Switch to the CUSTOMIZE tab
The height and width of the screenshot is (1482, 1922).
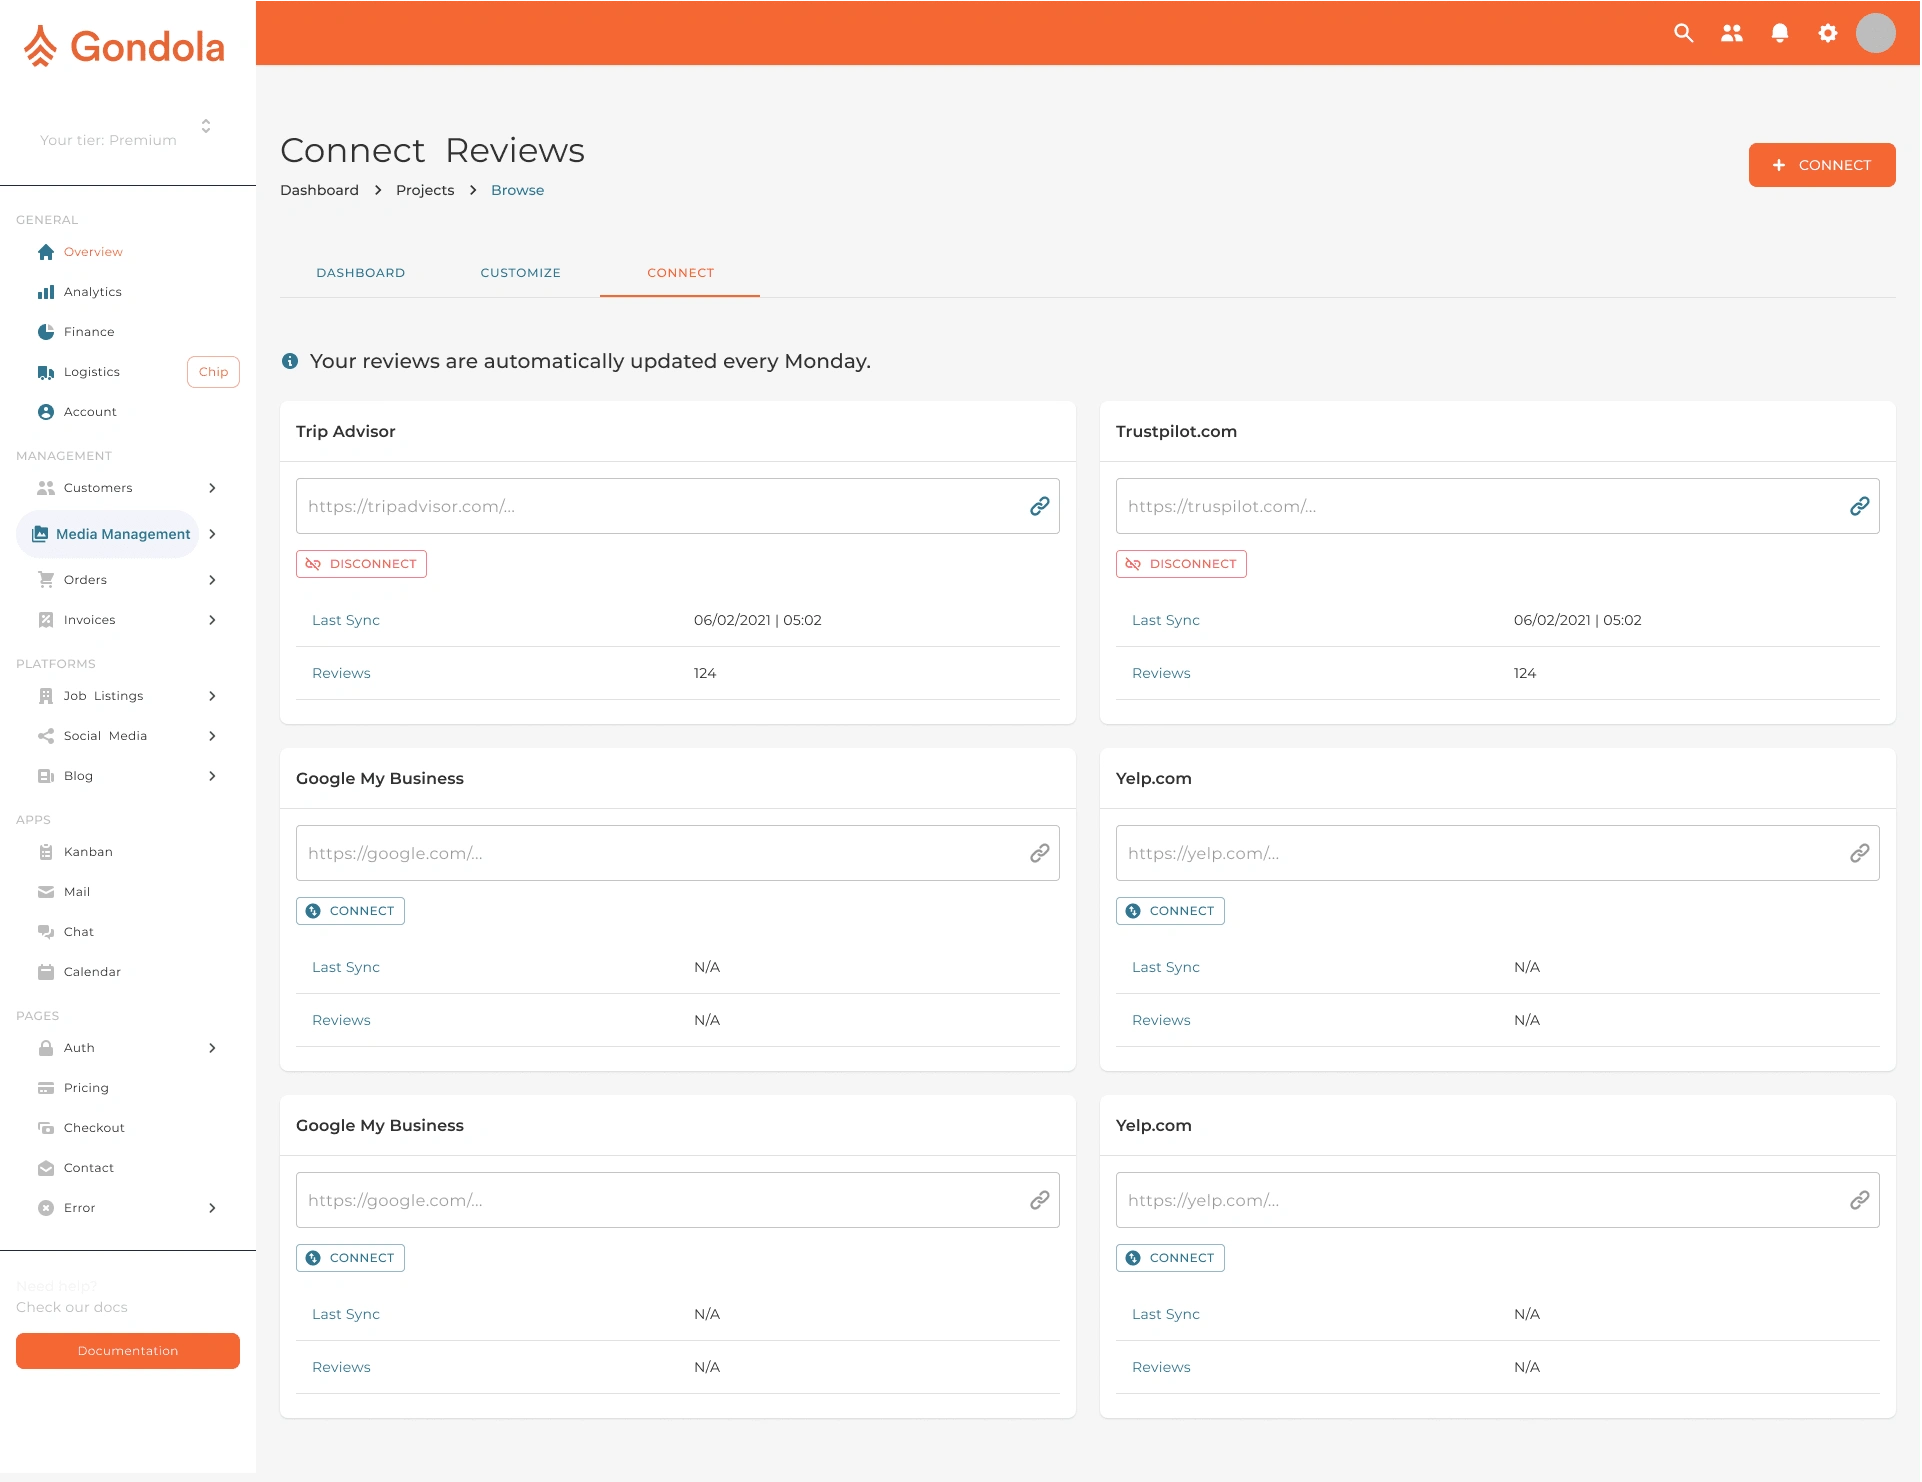coord(520,273)
